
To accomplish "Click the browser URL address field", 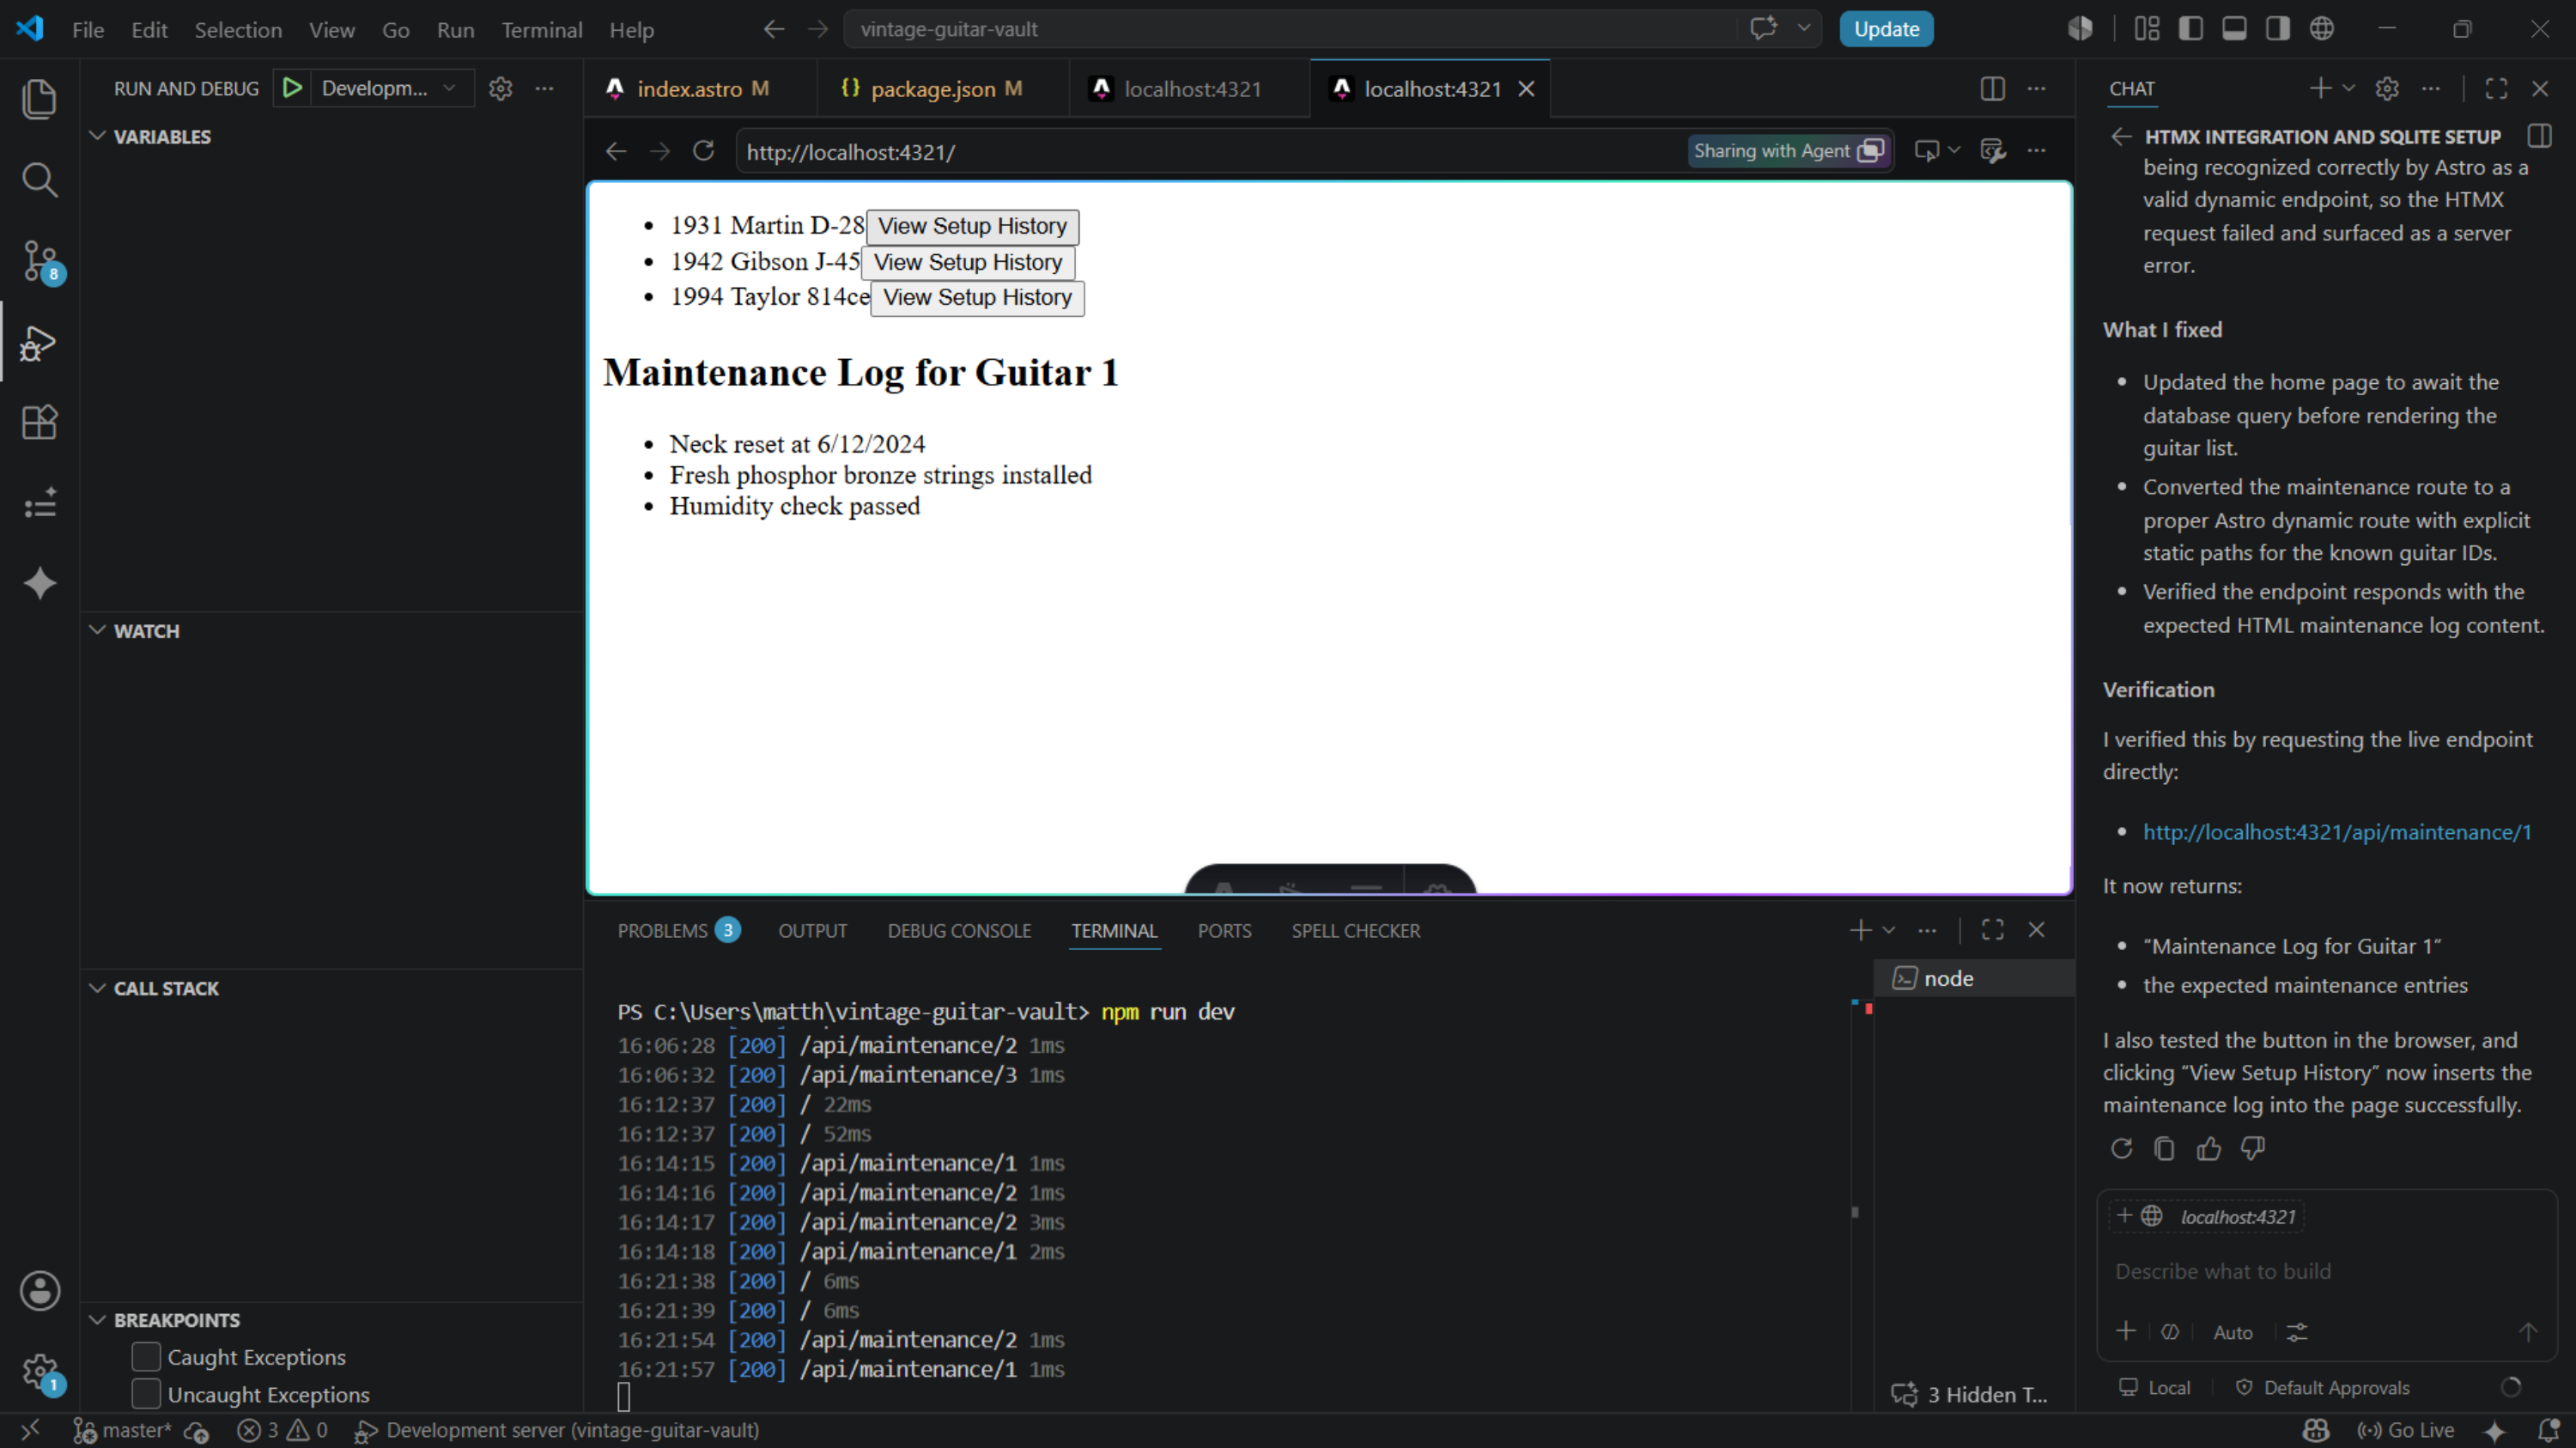I will coord(1210,151).
